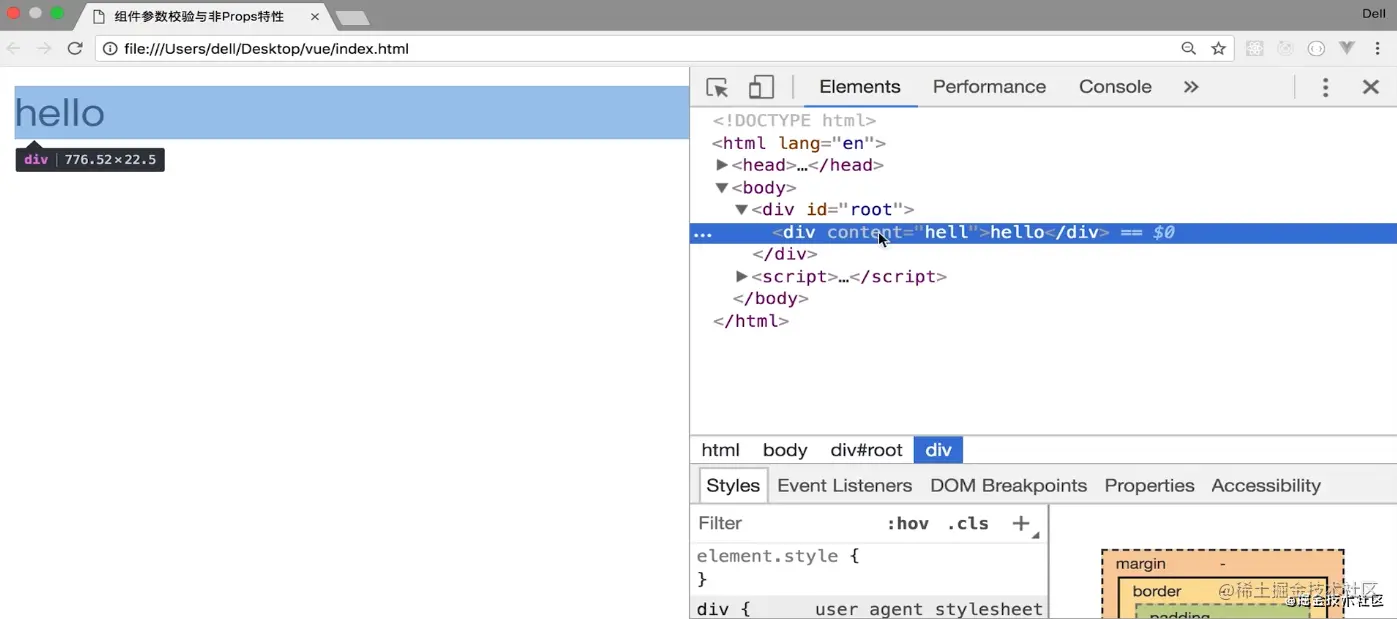
Task: Click the margin area of box model
Action: 1140,564
